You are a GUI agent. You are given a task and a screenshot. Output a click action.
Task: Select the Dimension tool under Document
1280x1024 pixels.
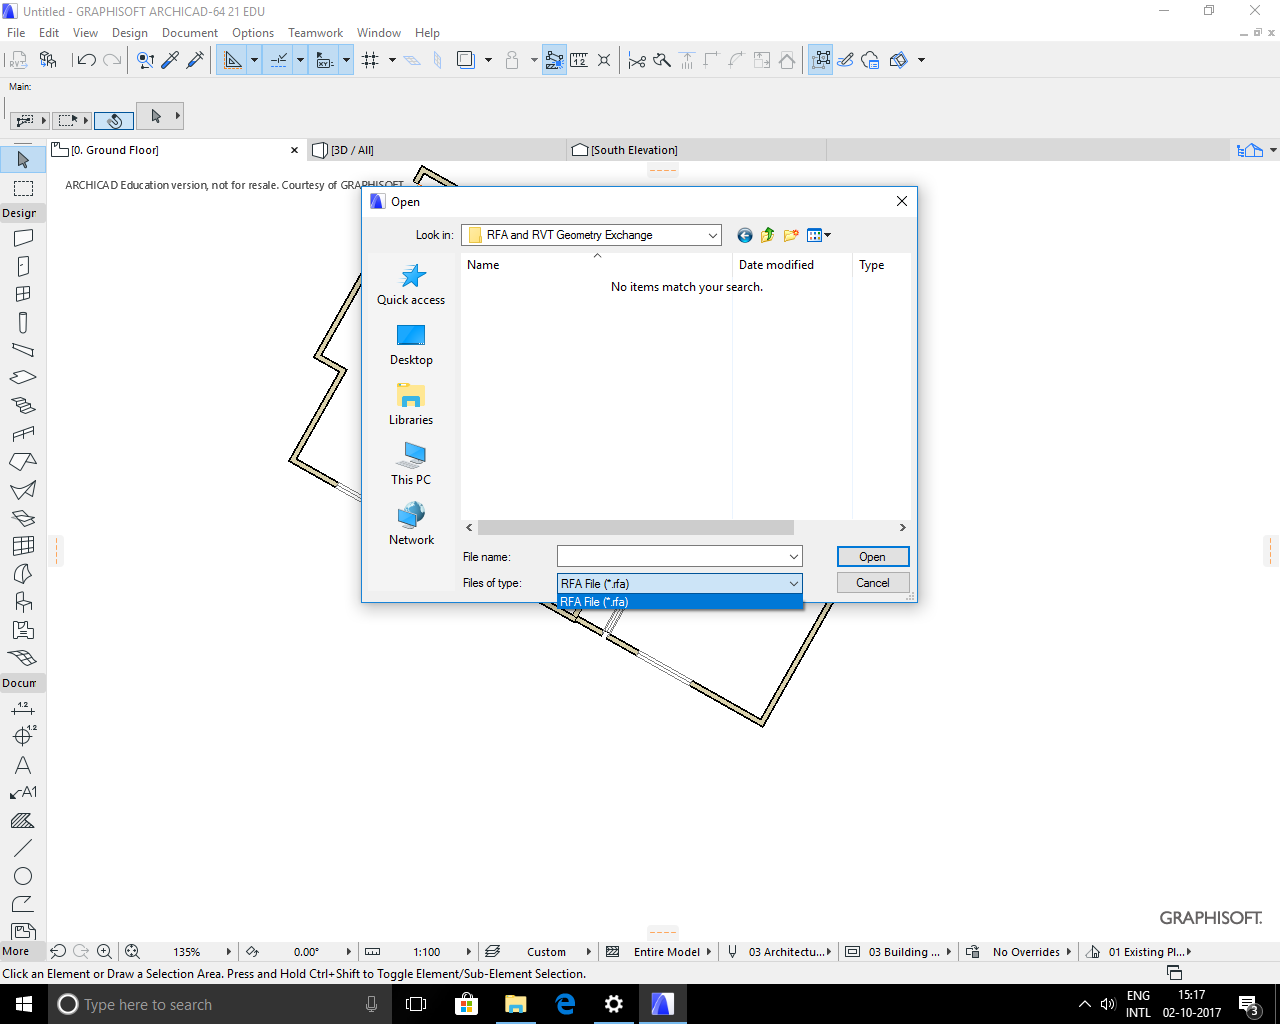coord(23,709)
